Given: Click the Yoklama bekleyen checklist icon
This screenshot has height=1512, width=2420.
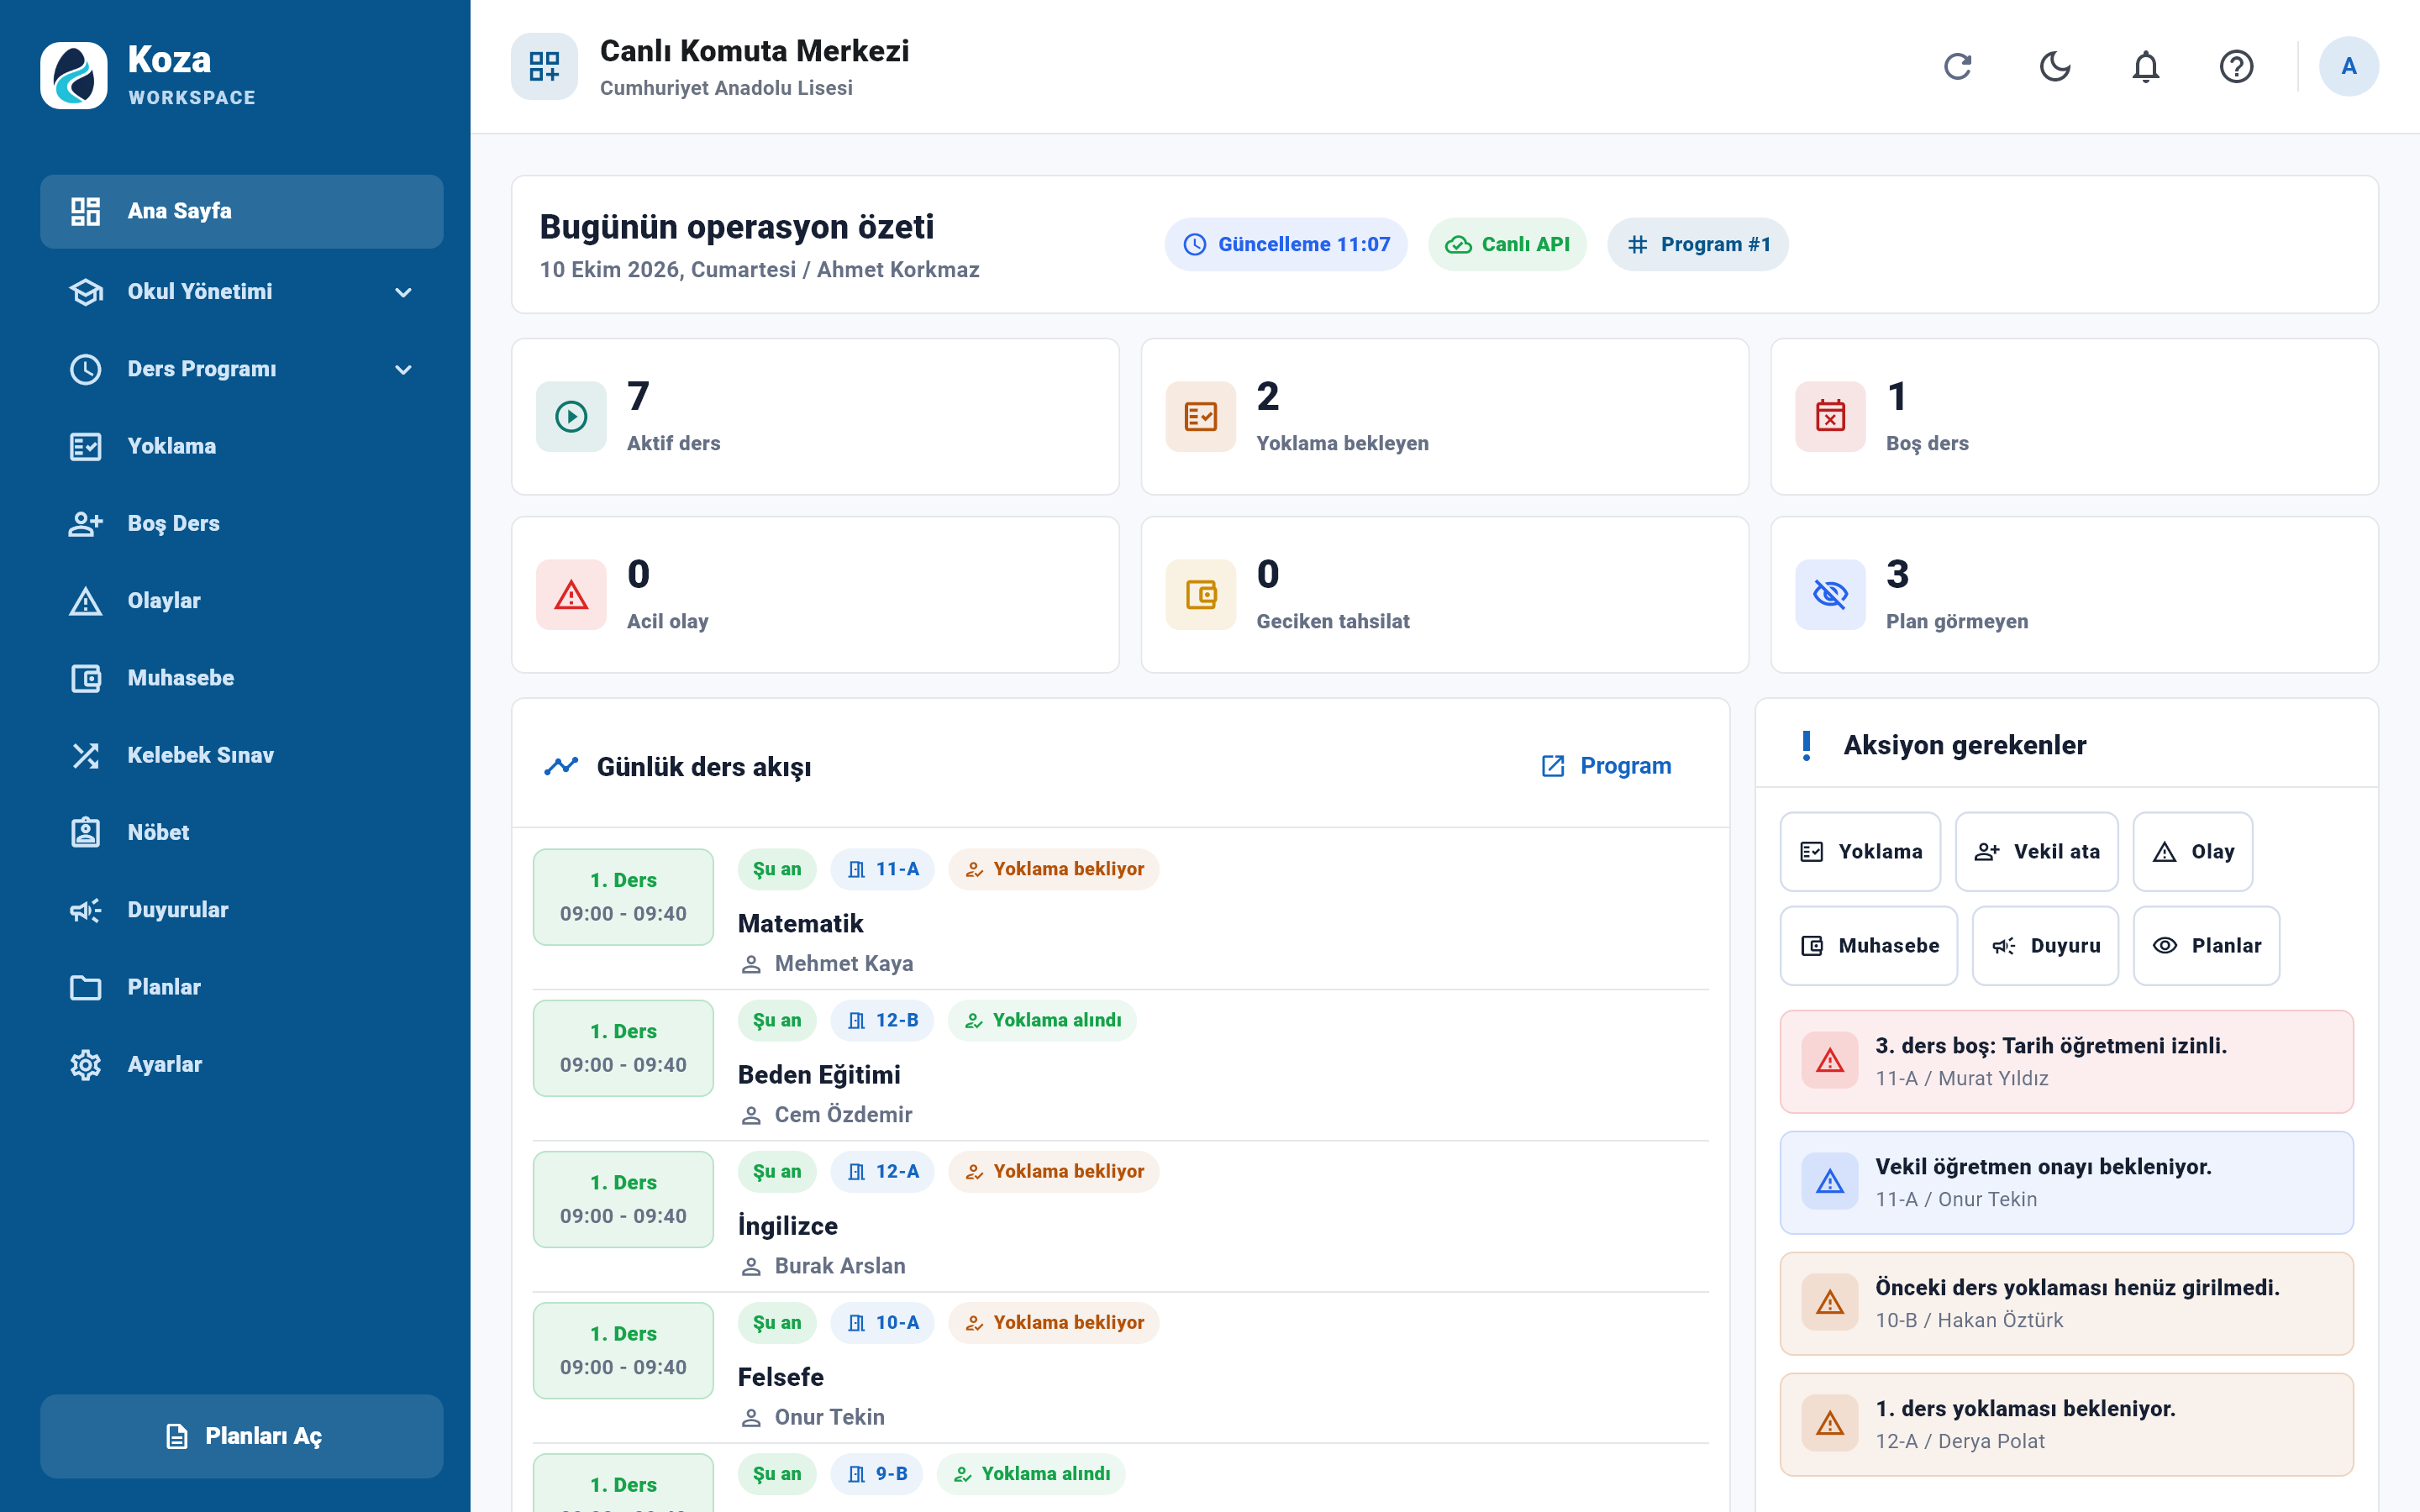Looking at the screenshot, I should [x=1200, y=416].
